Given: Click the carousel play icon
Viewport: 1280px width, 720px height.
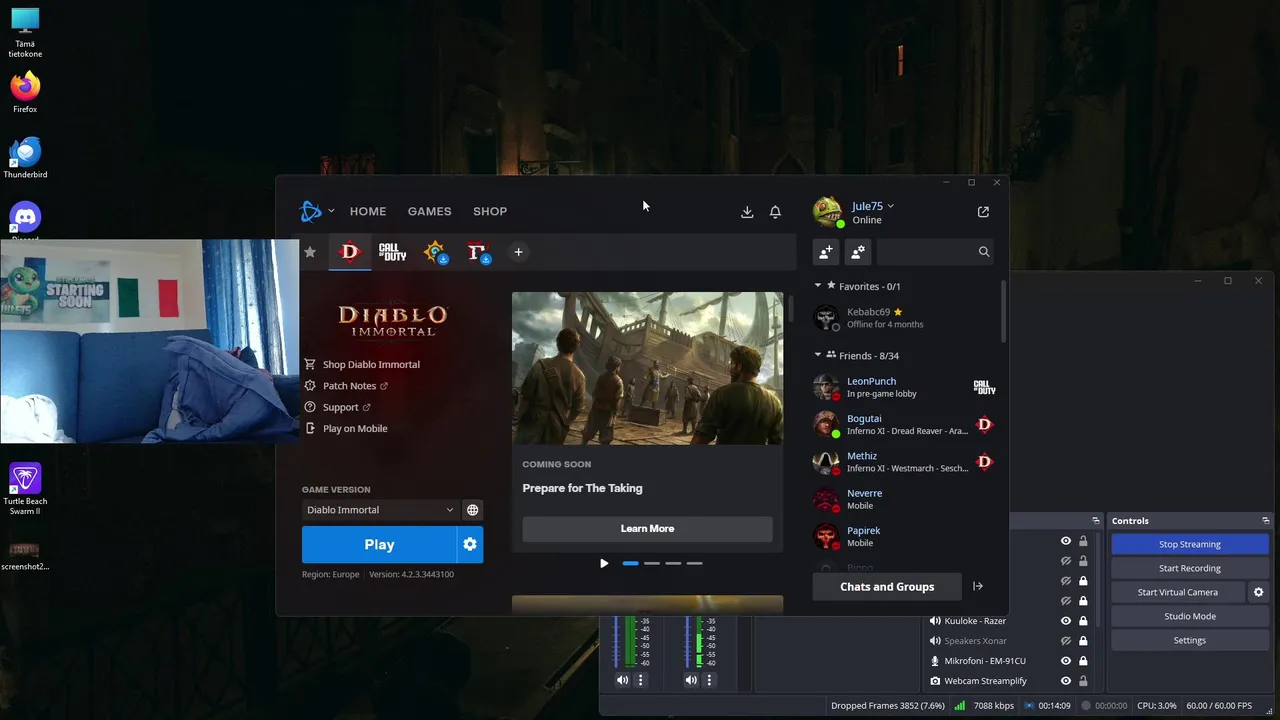Looking at the screenshot, I should coord(604,563).
